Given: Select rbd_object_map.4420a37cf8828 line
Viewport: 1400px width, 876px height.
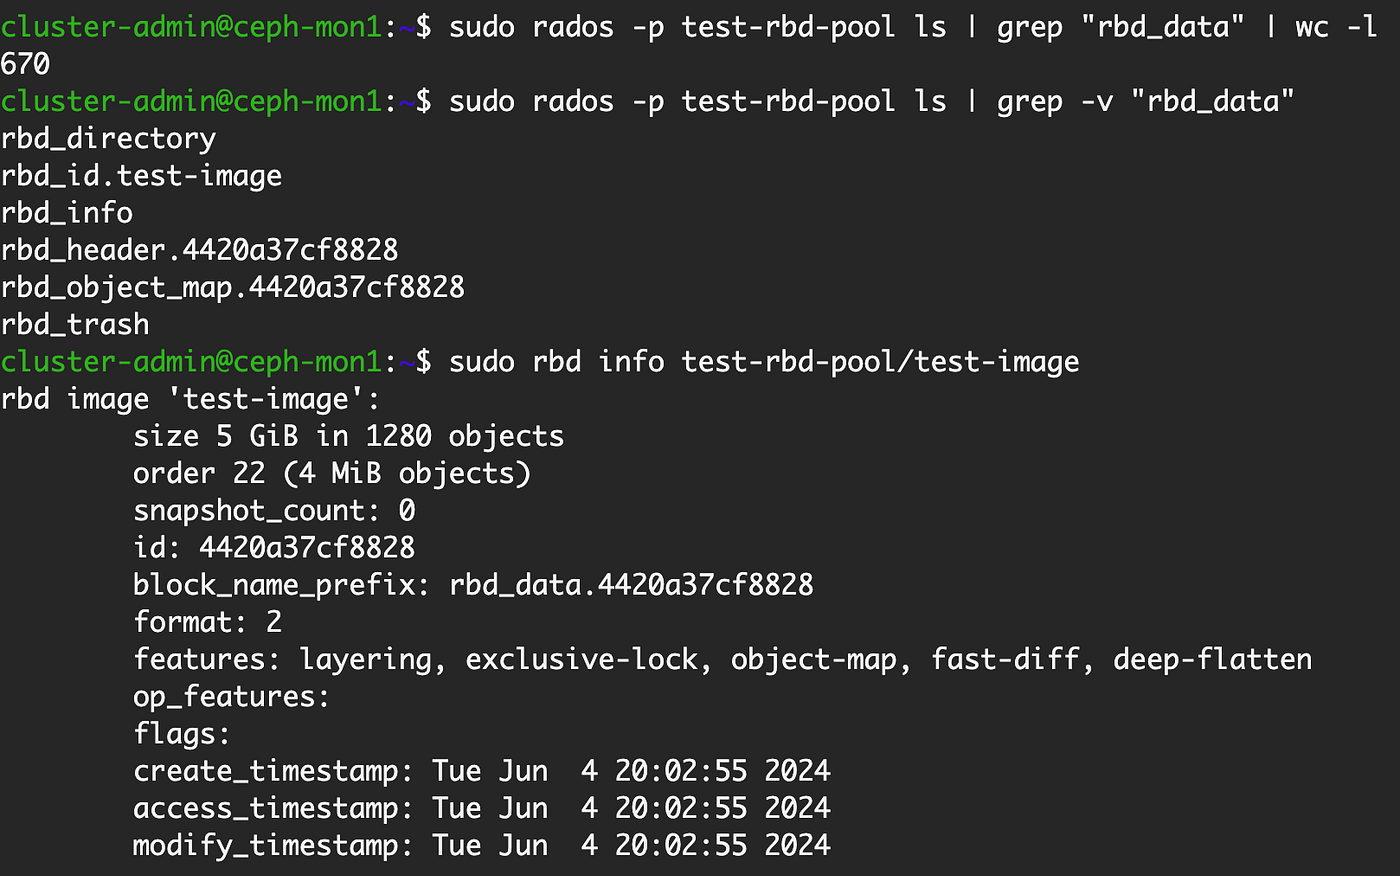Looking at the screenshot, I should pyautogui.click(x=232, y=287).
